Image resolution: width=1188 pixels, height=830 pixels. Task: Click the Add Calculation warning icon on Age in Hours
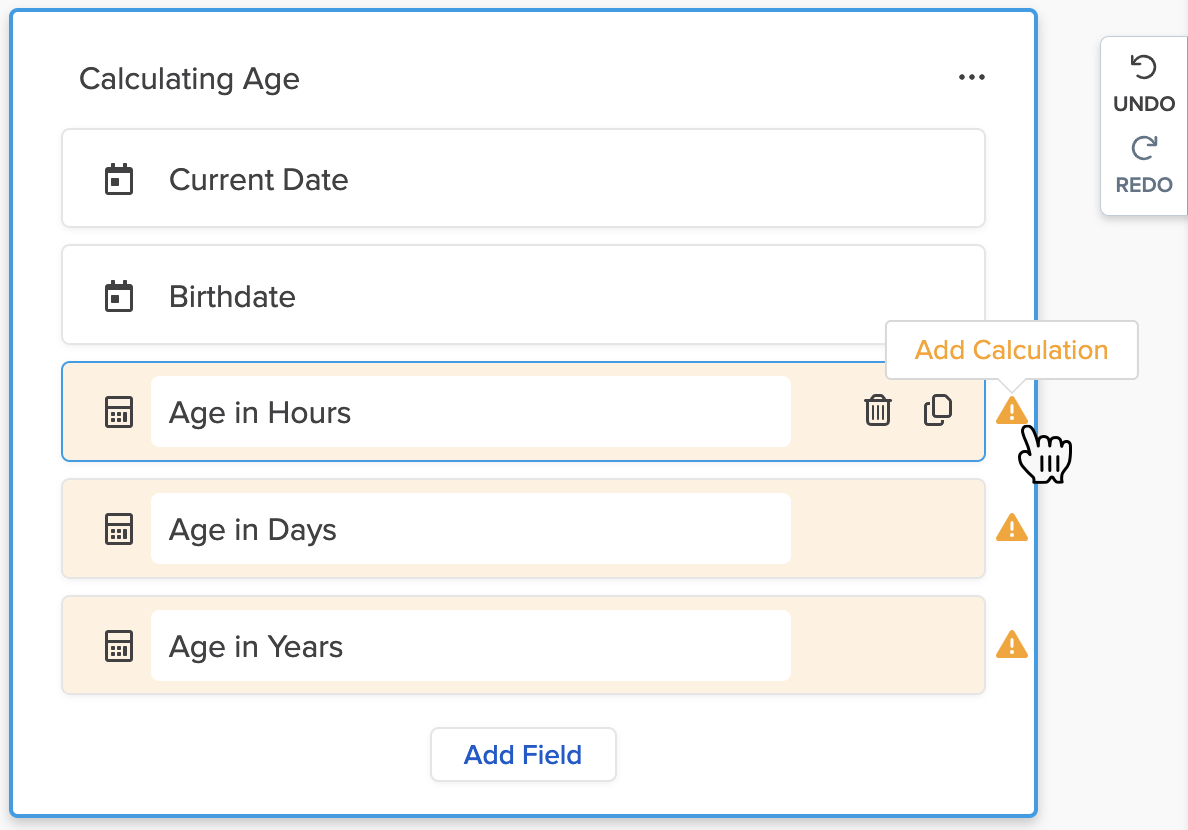coord(1012,411)
